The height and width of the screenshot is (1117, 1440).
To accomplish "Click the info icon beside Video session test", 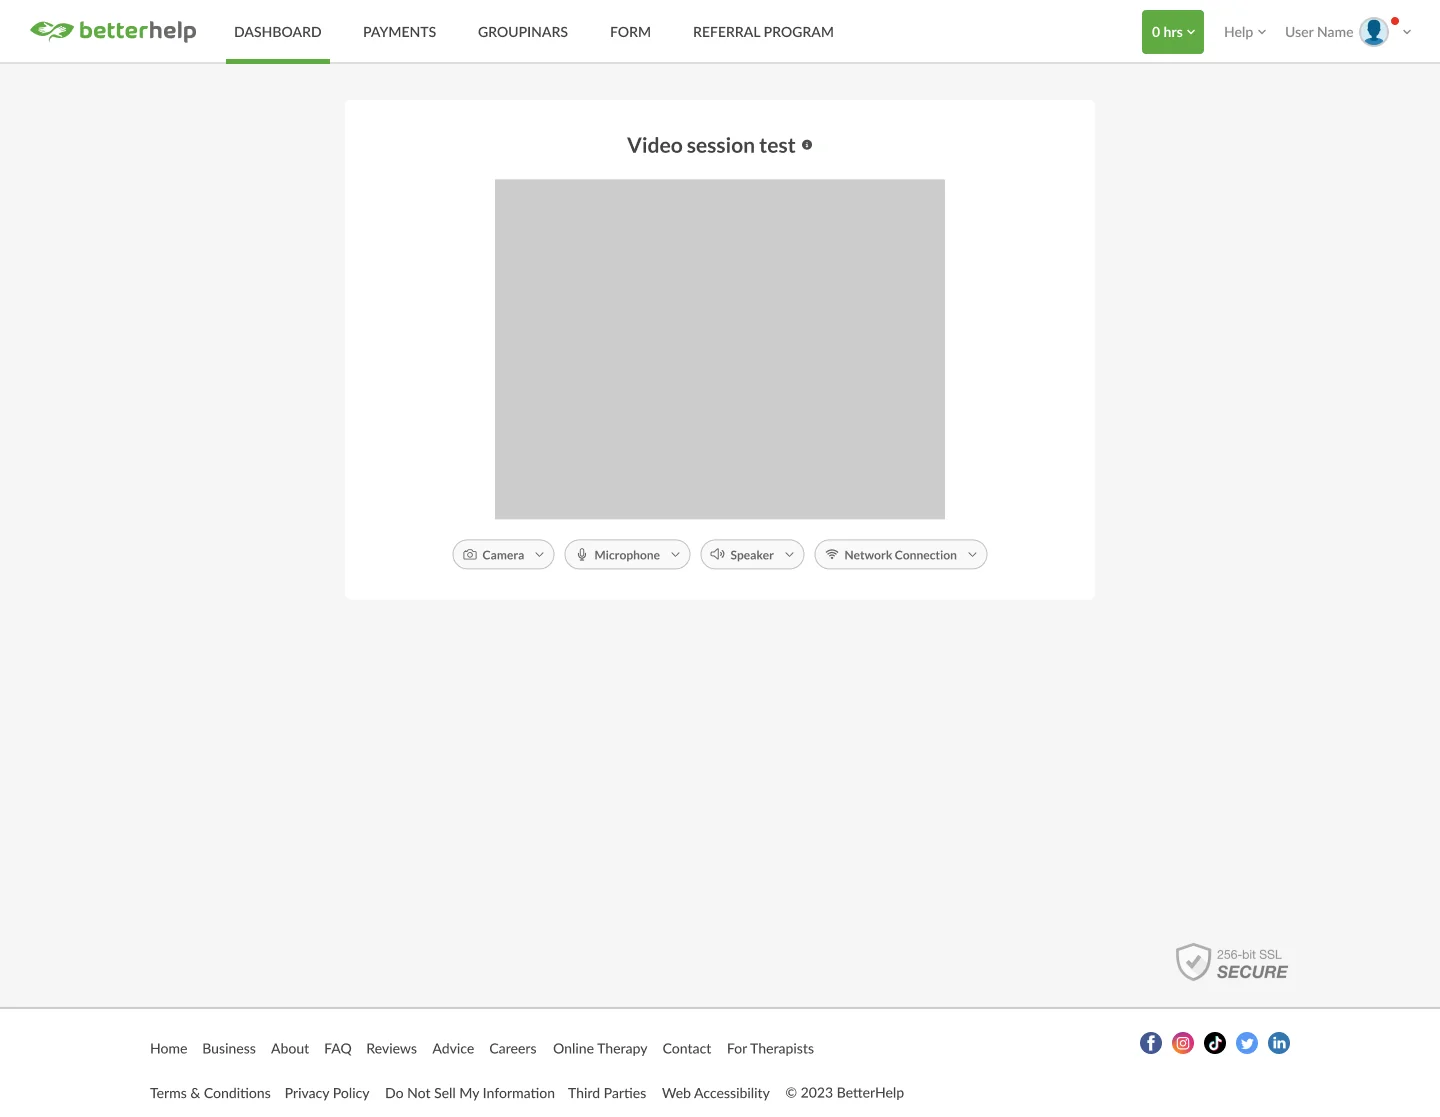I will 807,145.
